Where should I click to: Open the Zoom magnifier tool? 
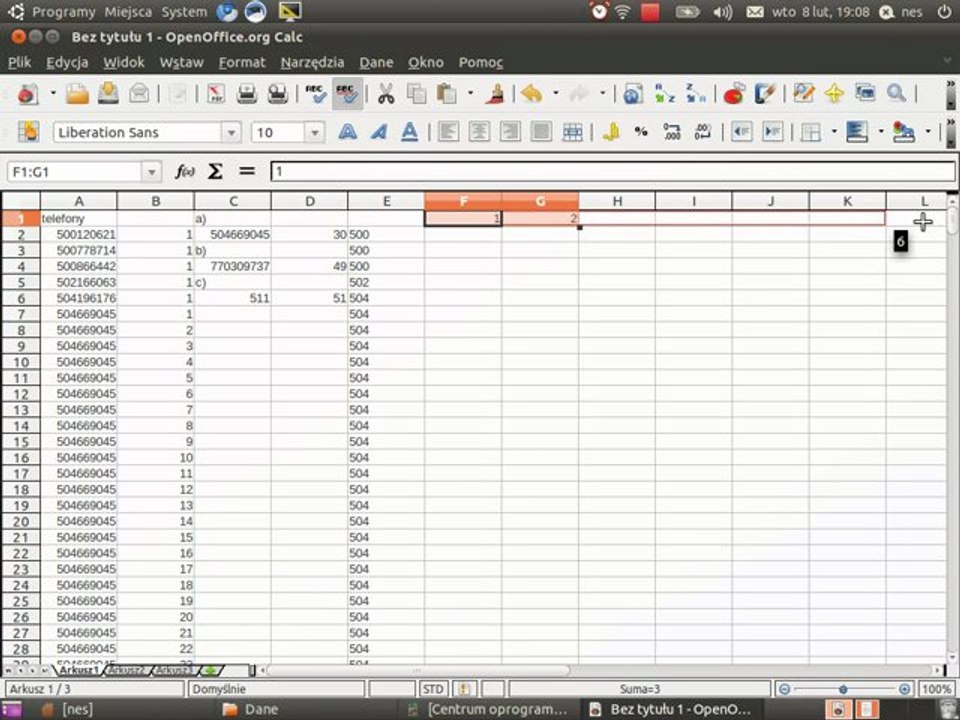click(x=896, y=94)
